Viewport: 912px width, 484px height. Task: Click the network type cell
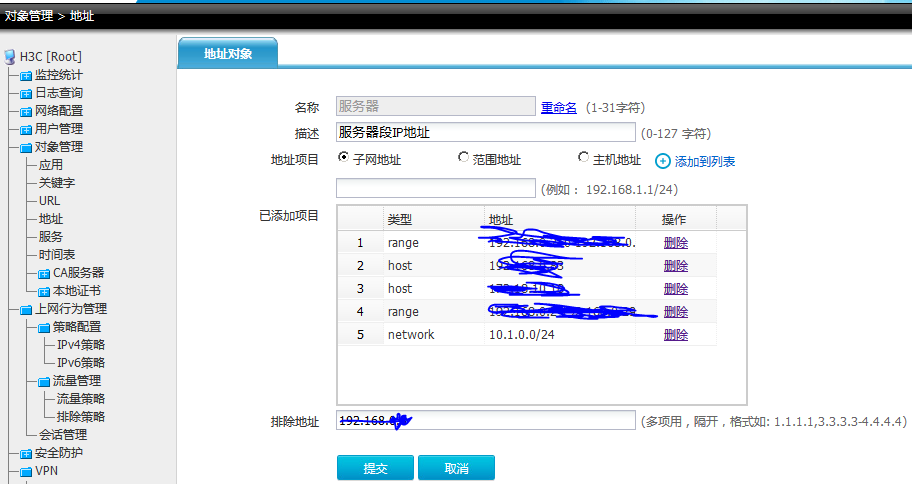433,334
